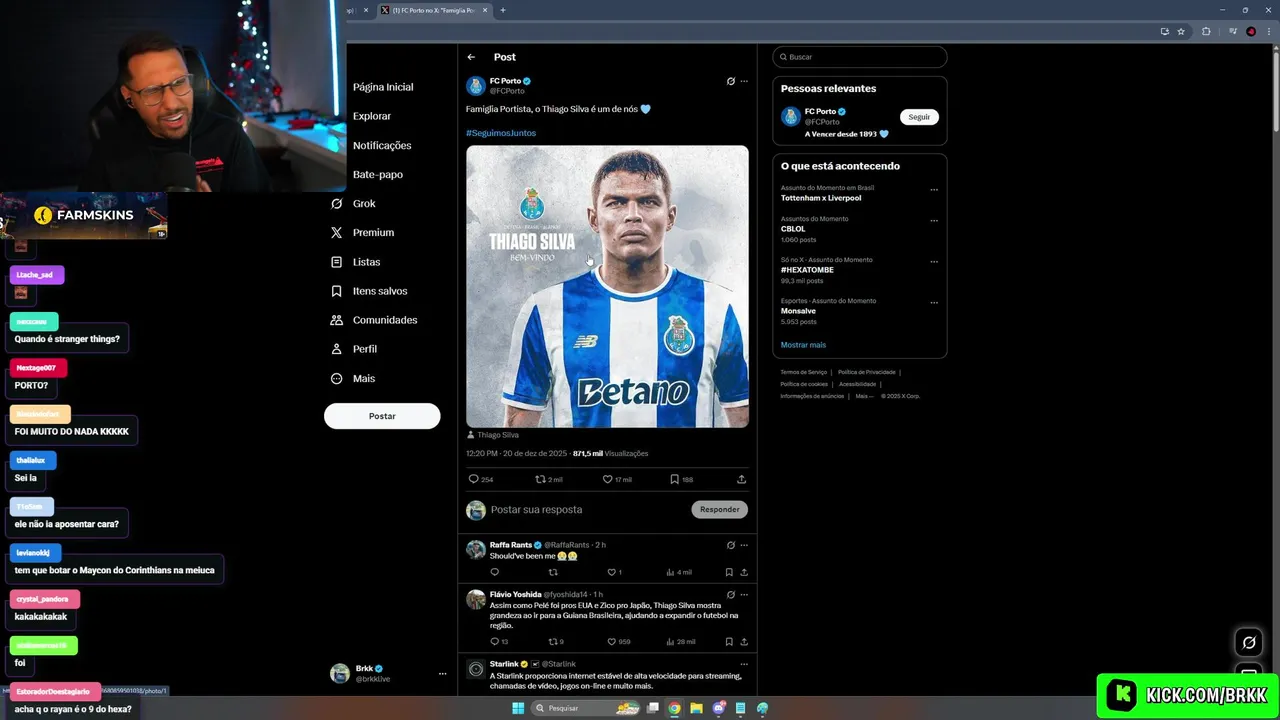This screenshot has height=720, width=1280.
Task: Bookmark the FC Porto post
Action: (675, 479)
